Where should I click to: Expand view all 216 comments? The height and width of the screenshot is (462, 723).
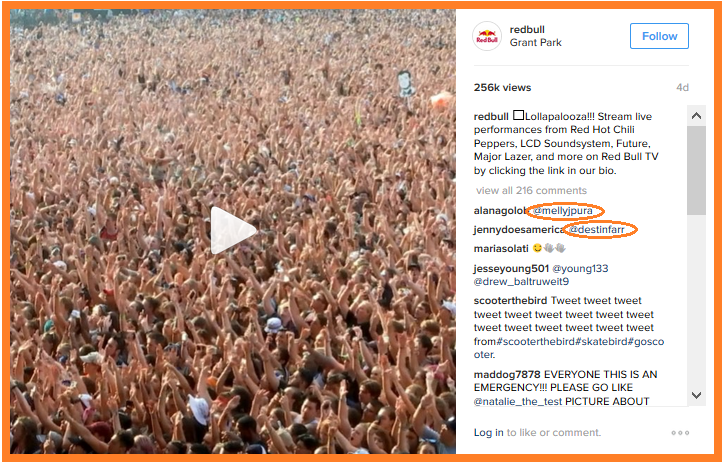point(531,190)
